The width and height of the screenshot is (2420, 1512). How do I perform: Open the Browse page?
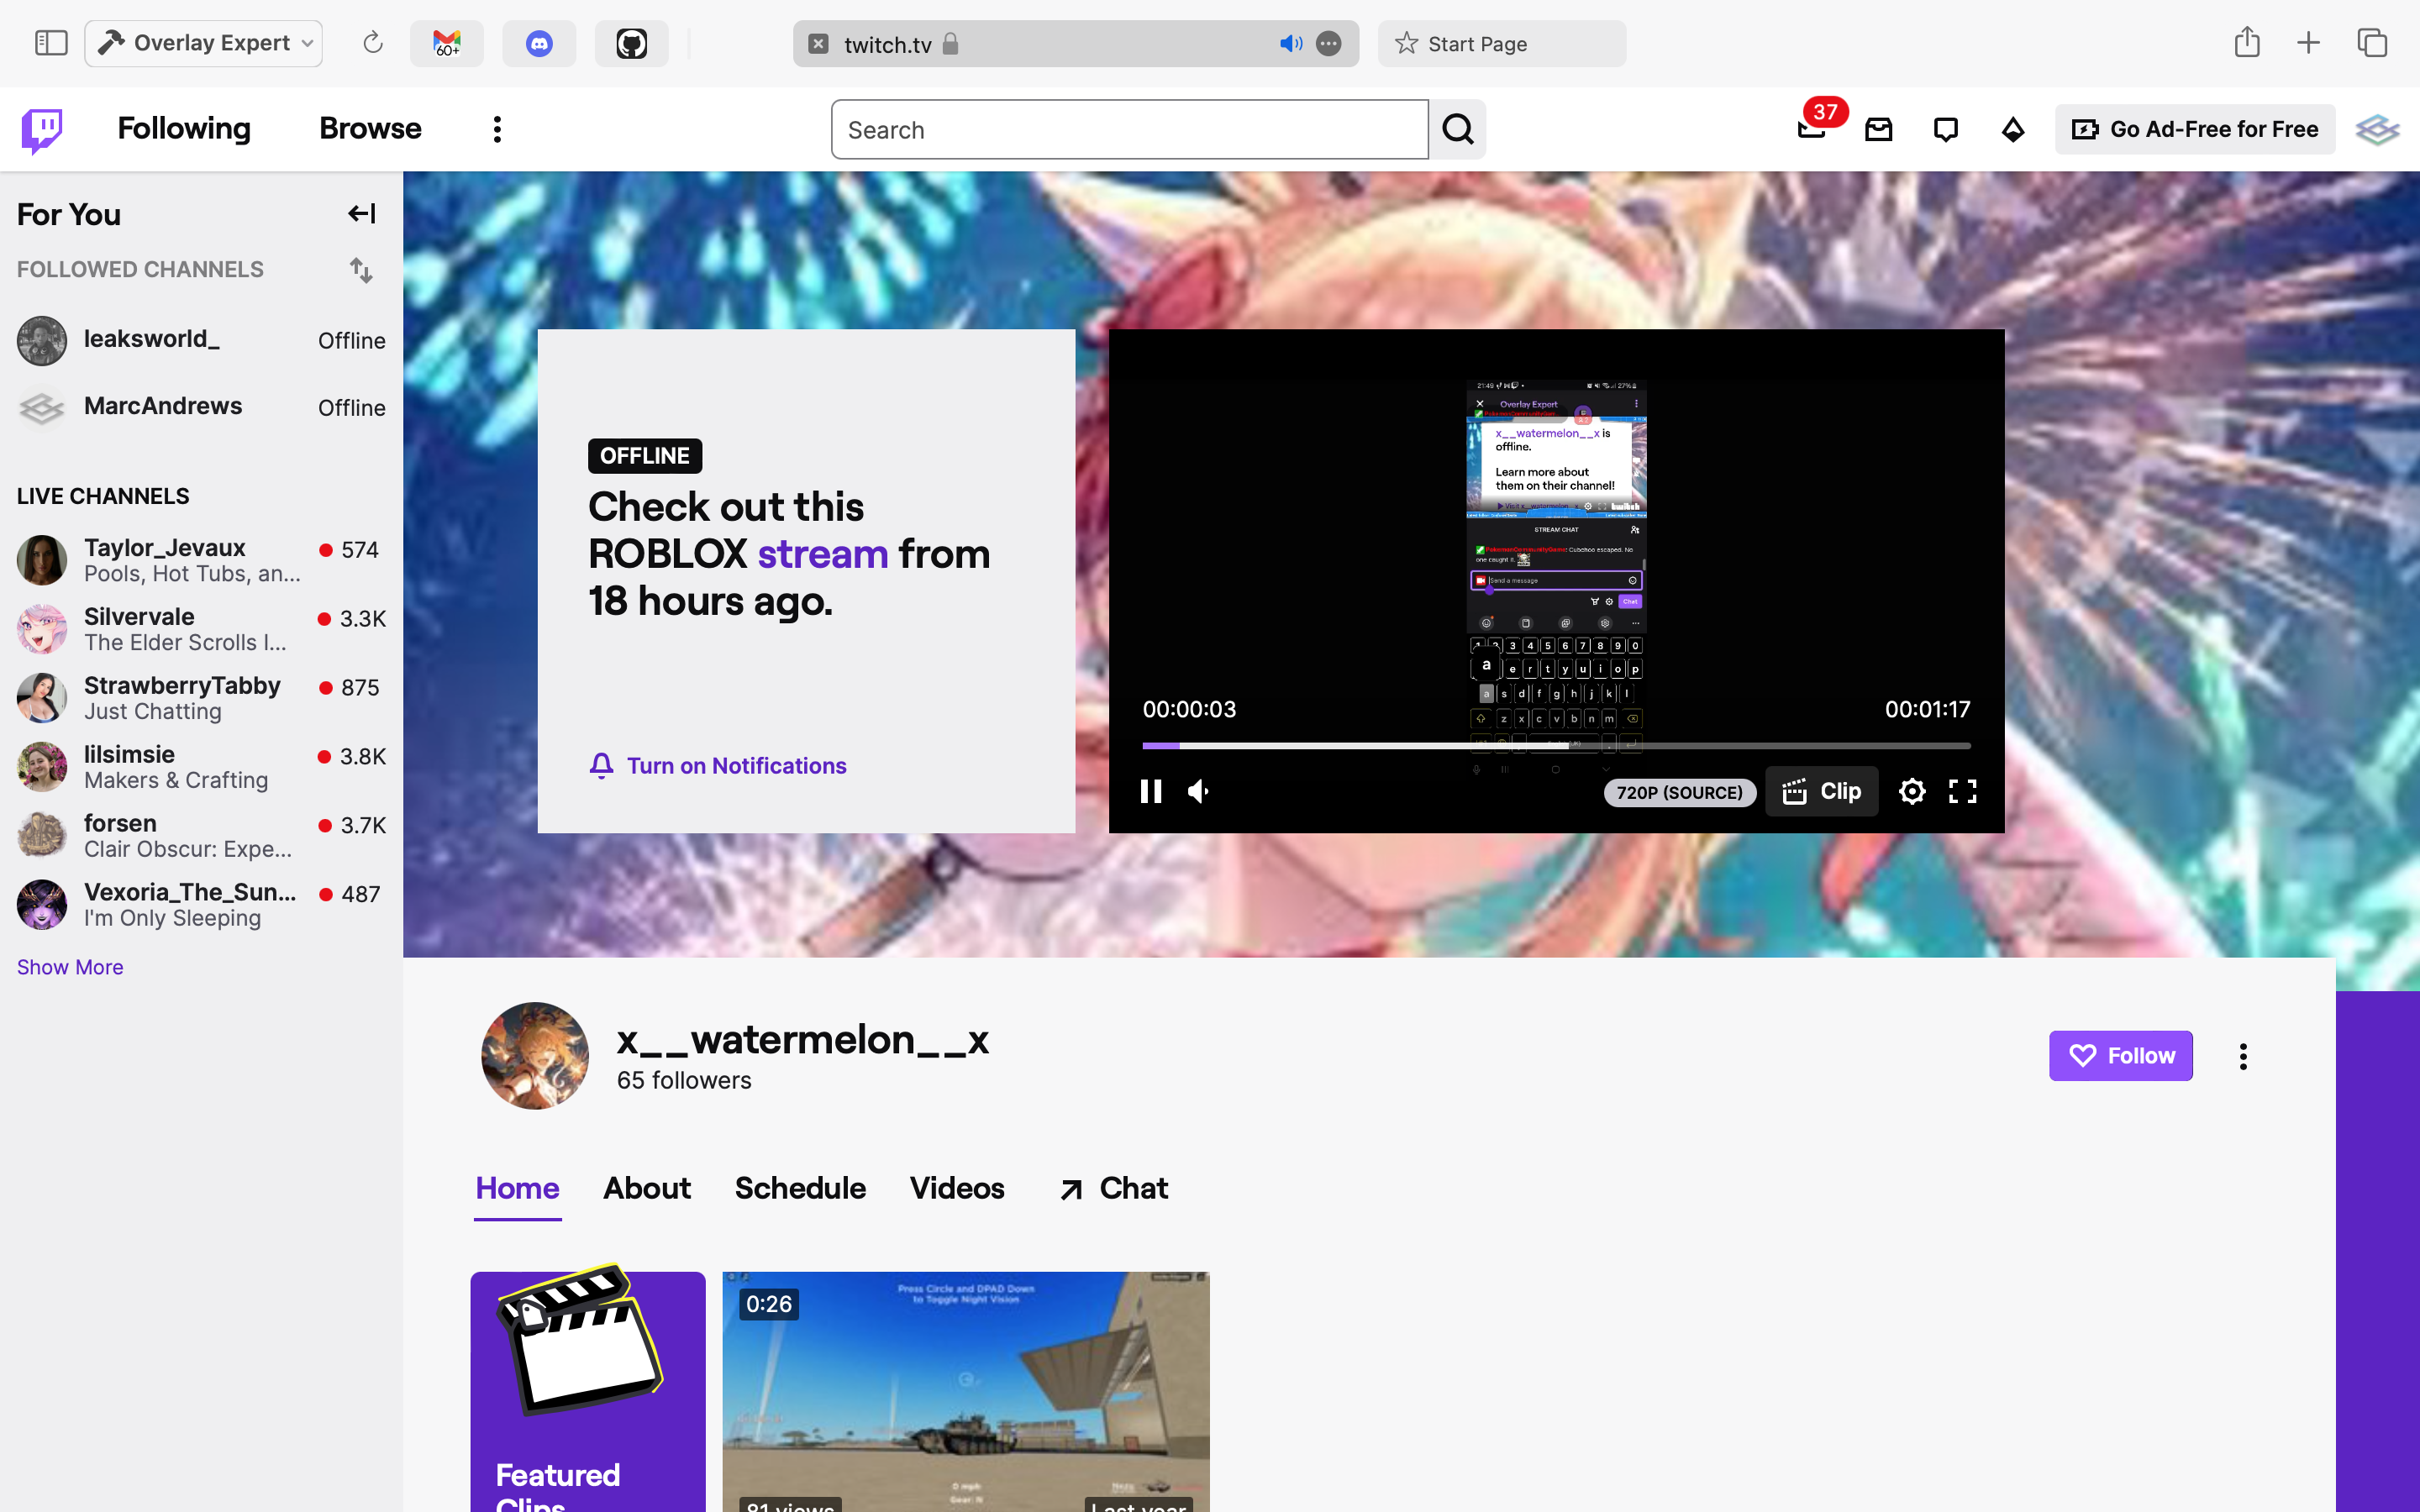click(x=370, y=129)
